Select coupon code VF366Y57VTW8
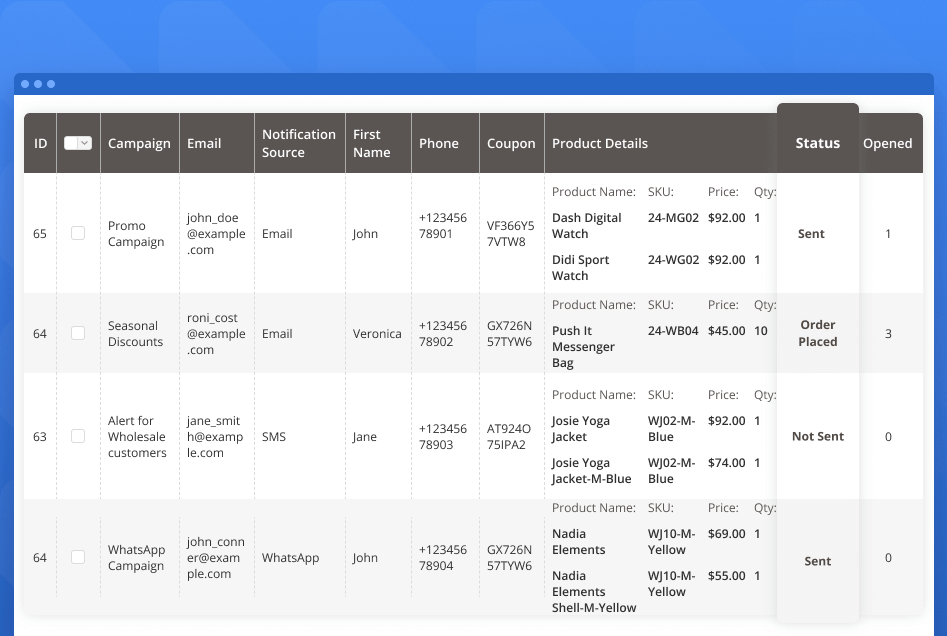Screen dimensions: 947x636 point(510,234)
